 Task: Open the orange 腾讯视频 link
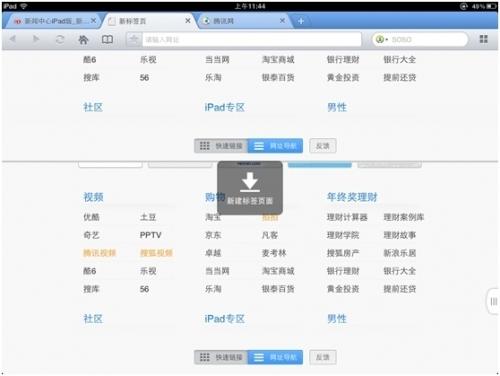point(99,253)
